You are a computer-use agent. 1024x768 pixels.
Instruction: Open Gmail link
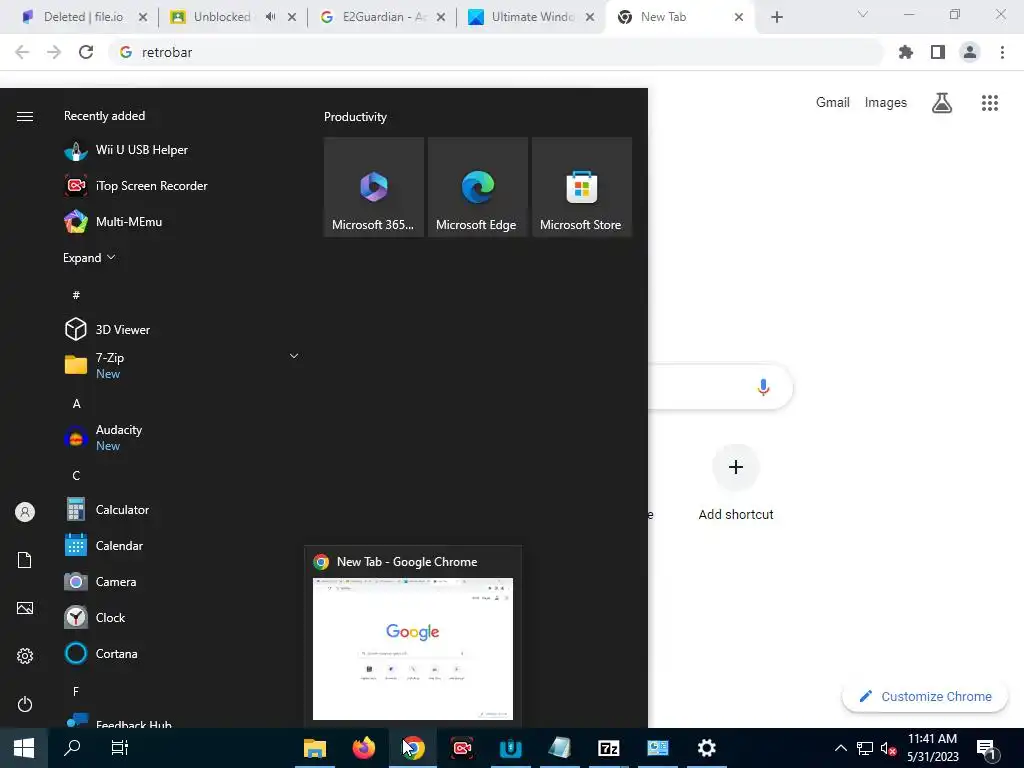coord(833,103)
